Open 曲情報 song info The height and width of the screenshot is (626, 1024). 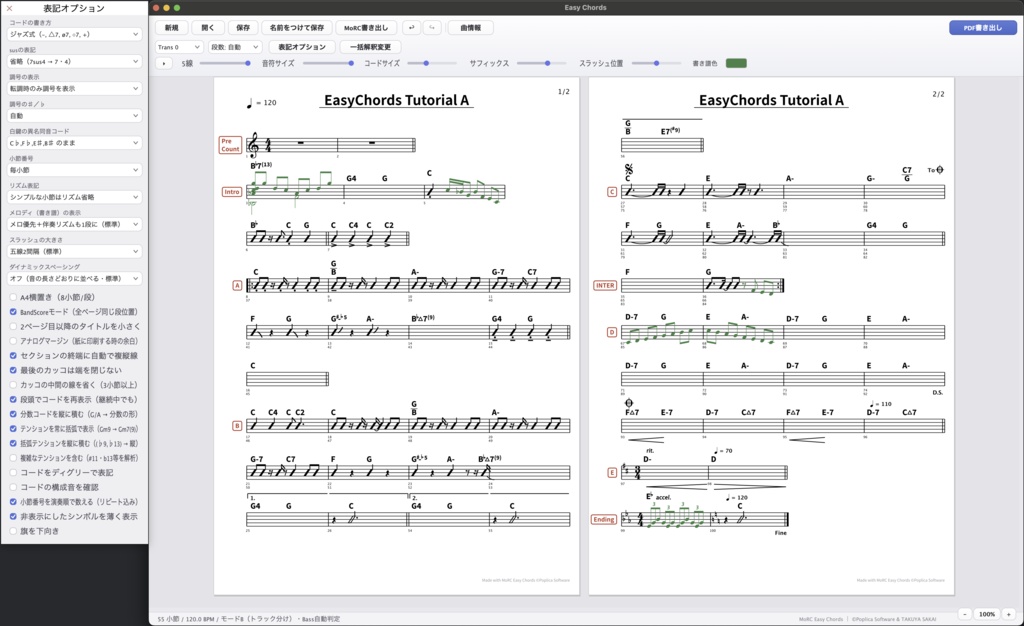[471, 27]
